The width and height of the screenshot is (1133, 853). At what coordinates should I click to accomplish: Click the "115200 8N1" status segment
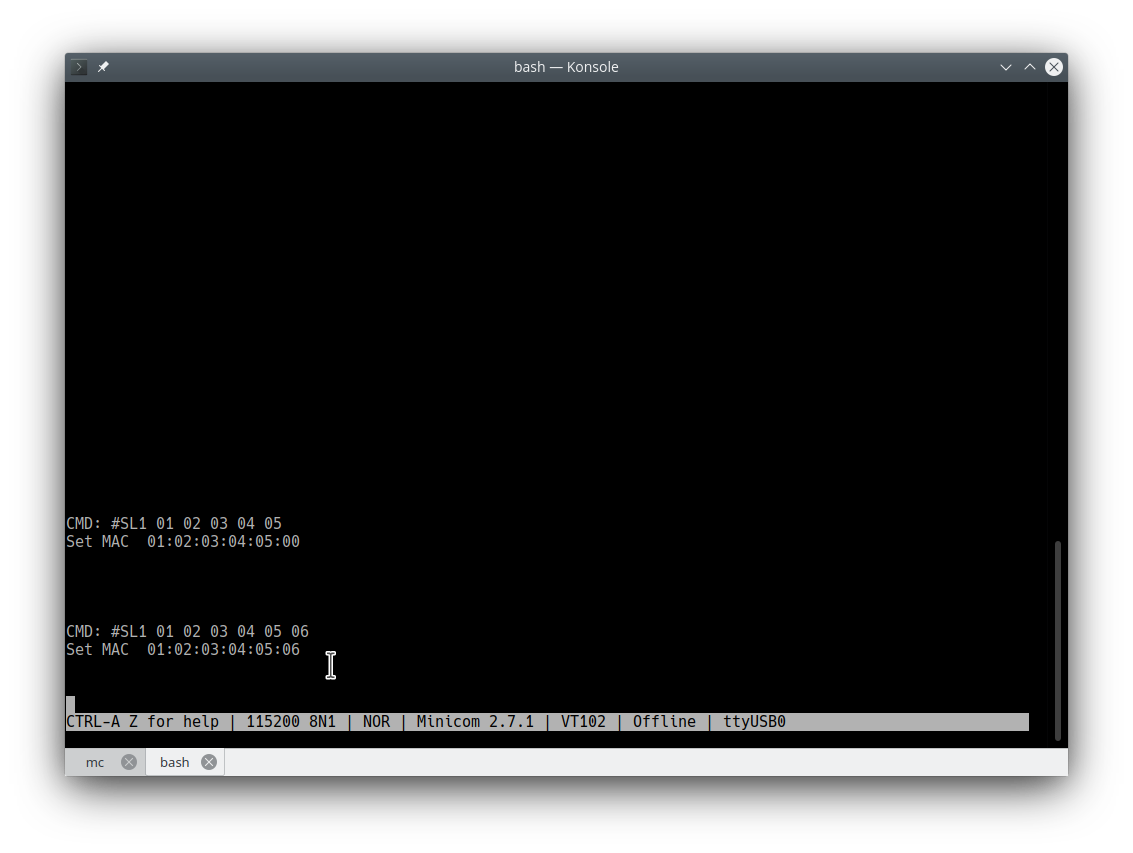pyautogui.click(x=291, y=722)
